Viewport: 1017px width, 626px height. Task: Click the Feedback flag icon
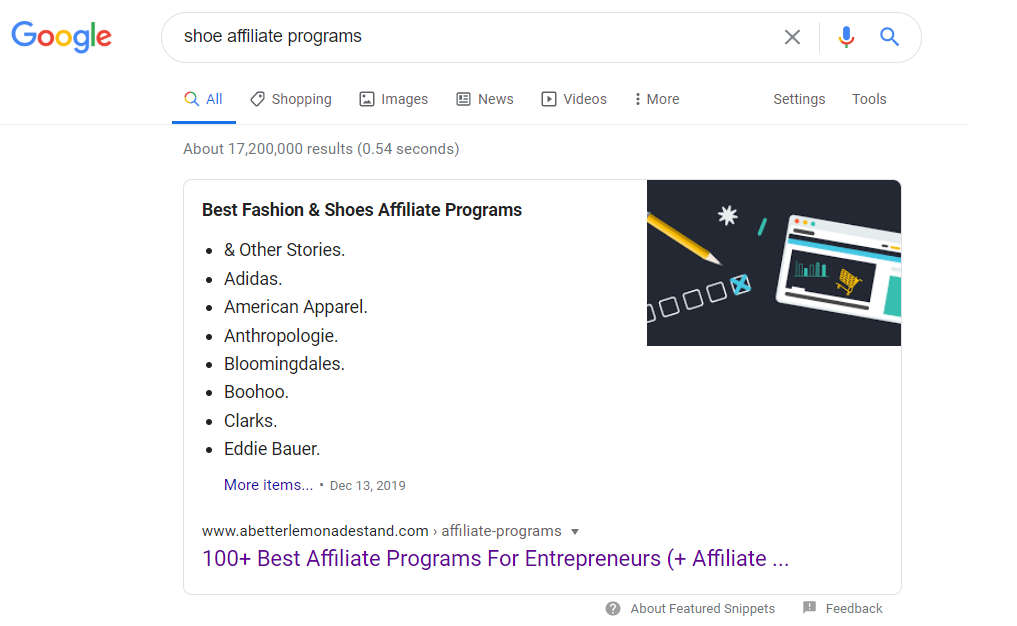[809, 607]
